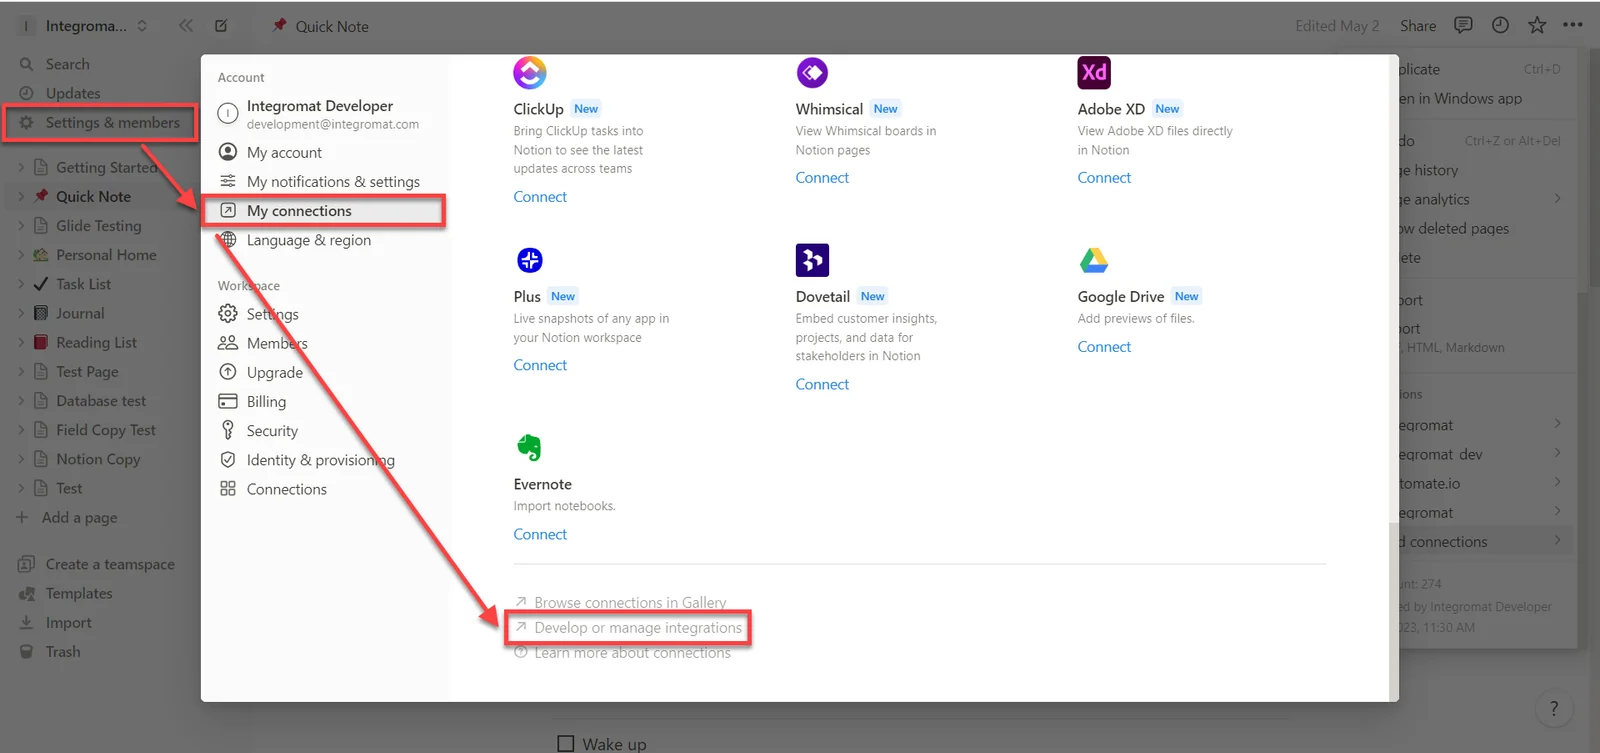Click the Share button in top bar

[1418, 26]
